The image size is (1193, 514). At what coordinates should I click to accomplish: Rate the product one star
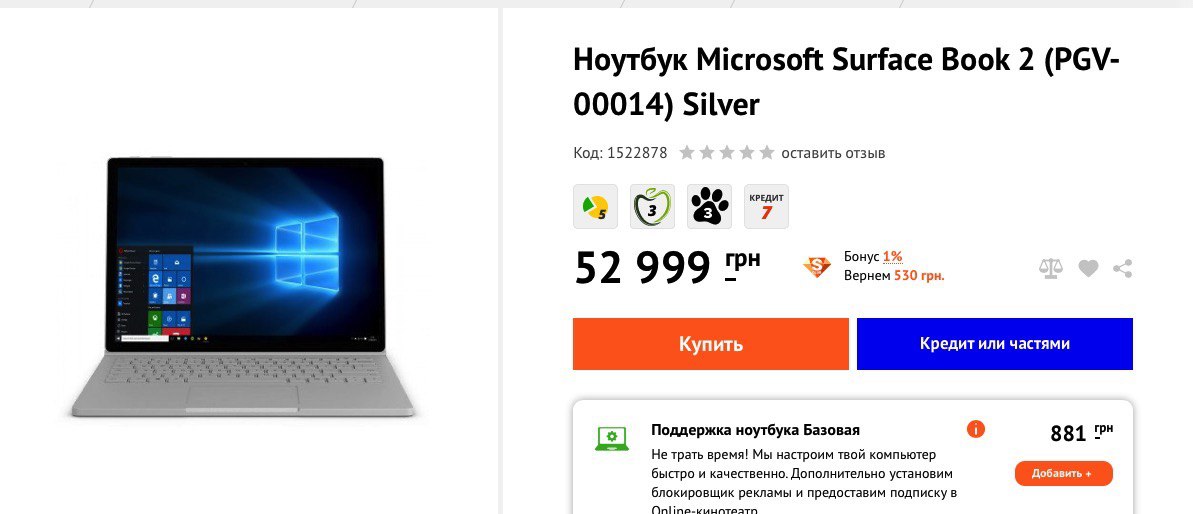(x=687, y=153)
